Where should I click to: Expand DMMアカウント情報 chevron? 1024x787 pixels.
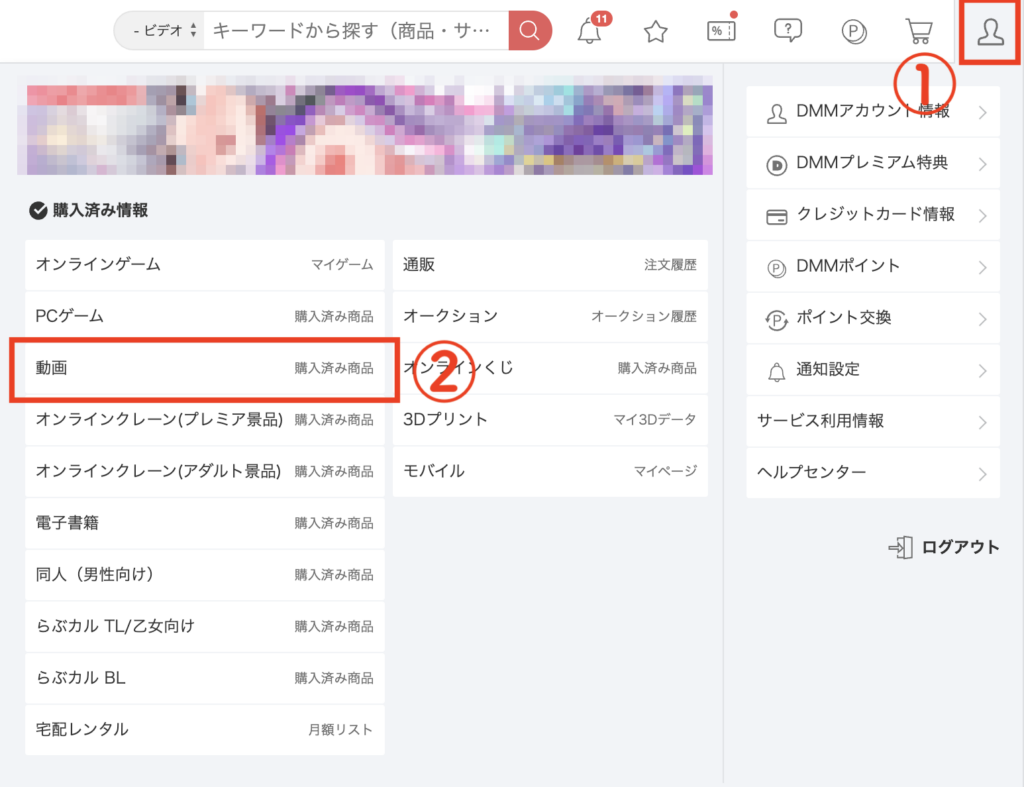click(x=982, y=112)
